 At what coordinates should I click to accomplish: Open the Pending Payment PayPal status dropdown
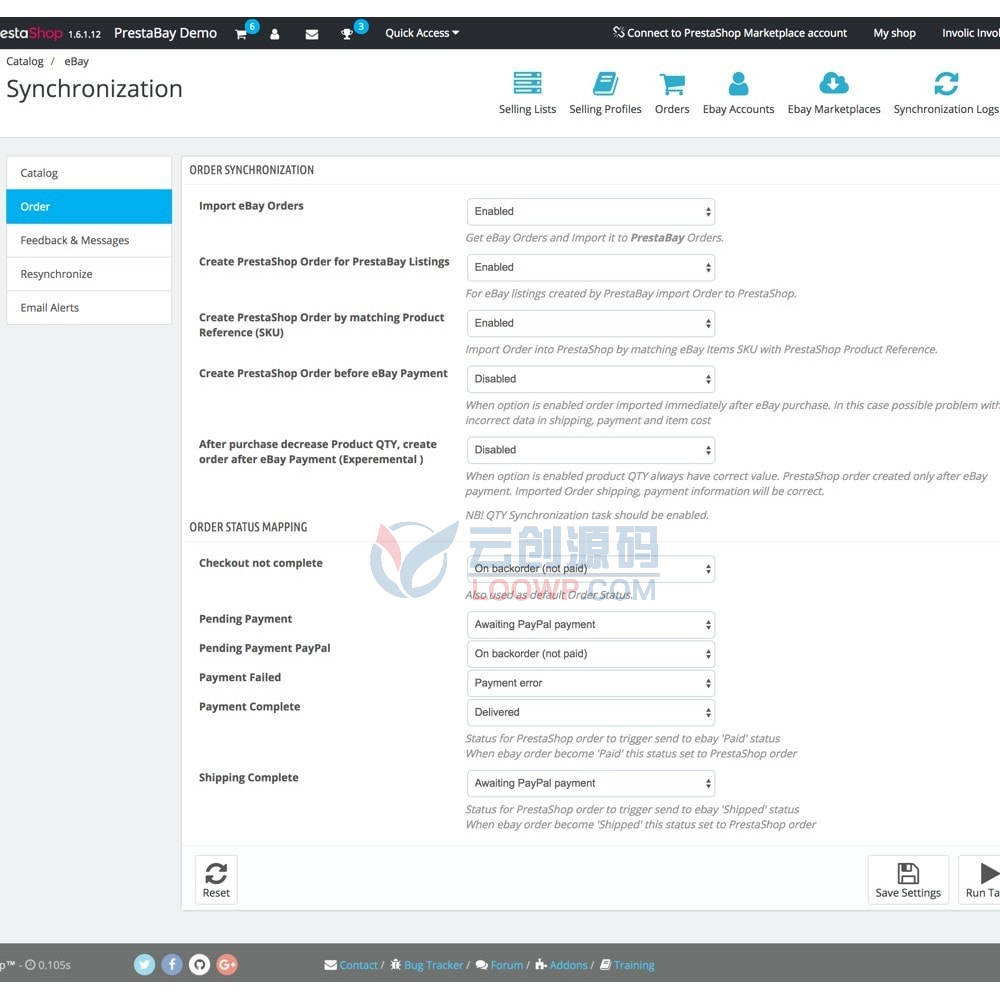click(591, 654)
